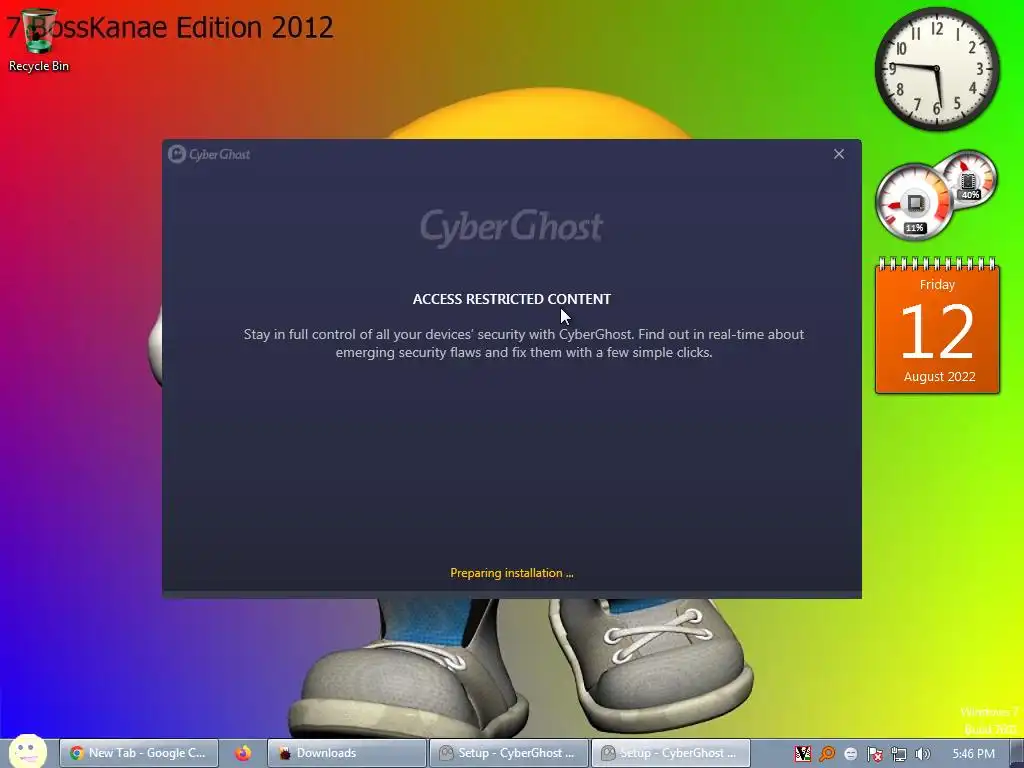The height and width of the screenshot is (768, 1024).
Task: Click the orange magnifier tray icon
Action: 827,754
